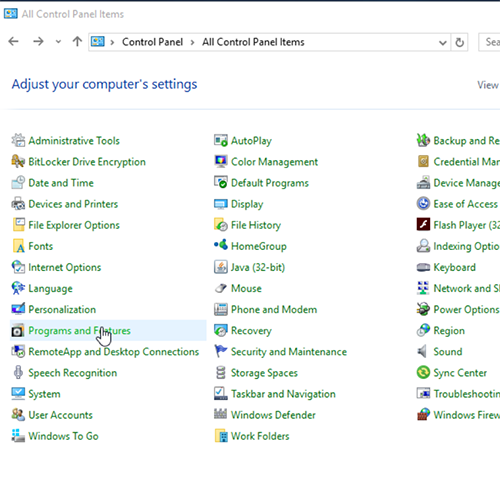Open the Fonts icon
Image resolution: width=500 pixels, height=500 pixels.
18,246
